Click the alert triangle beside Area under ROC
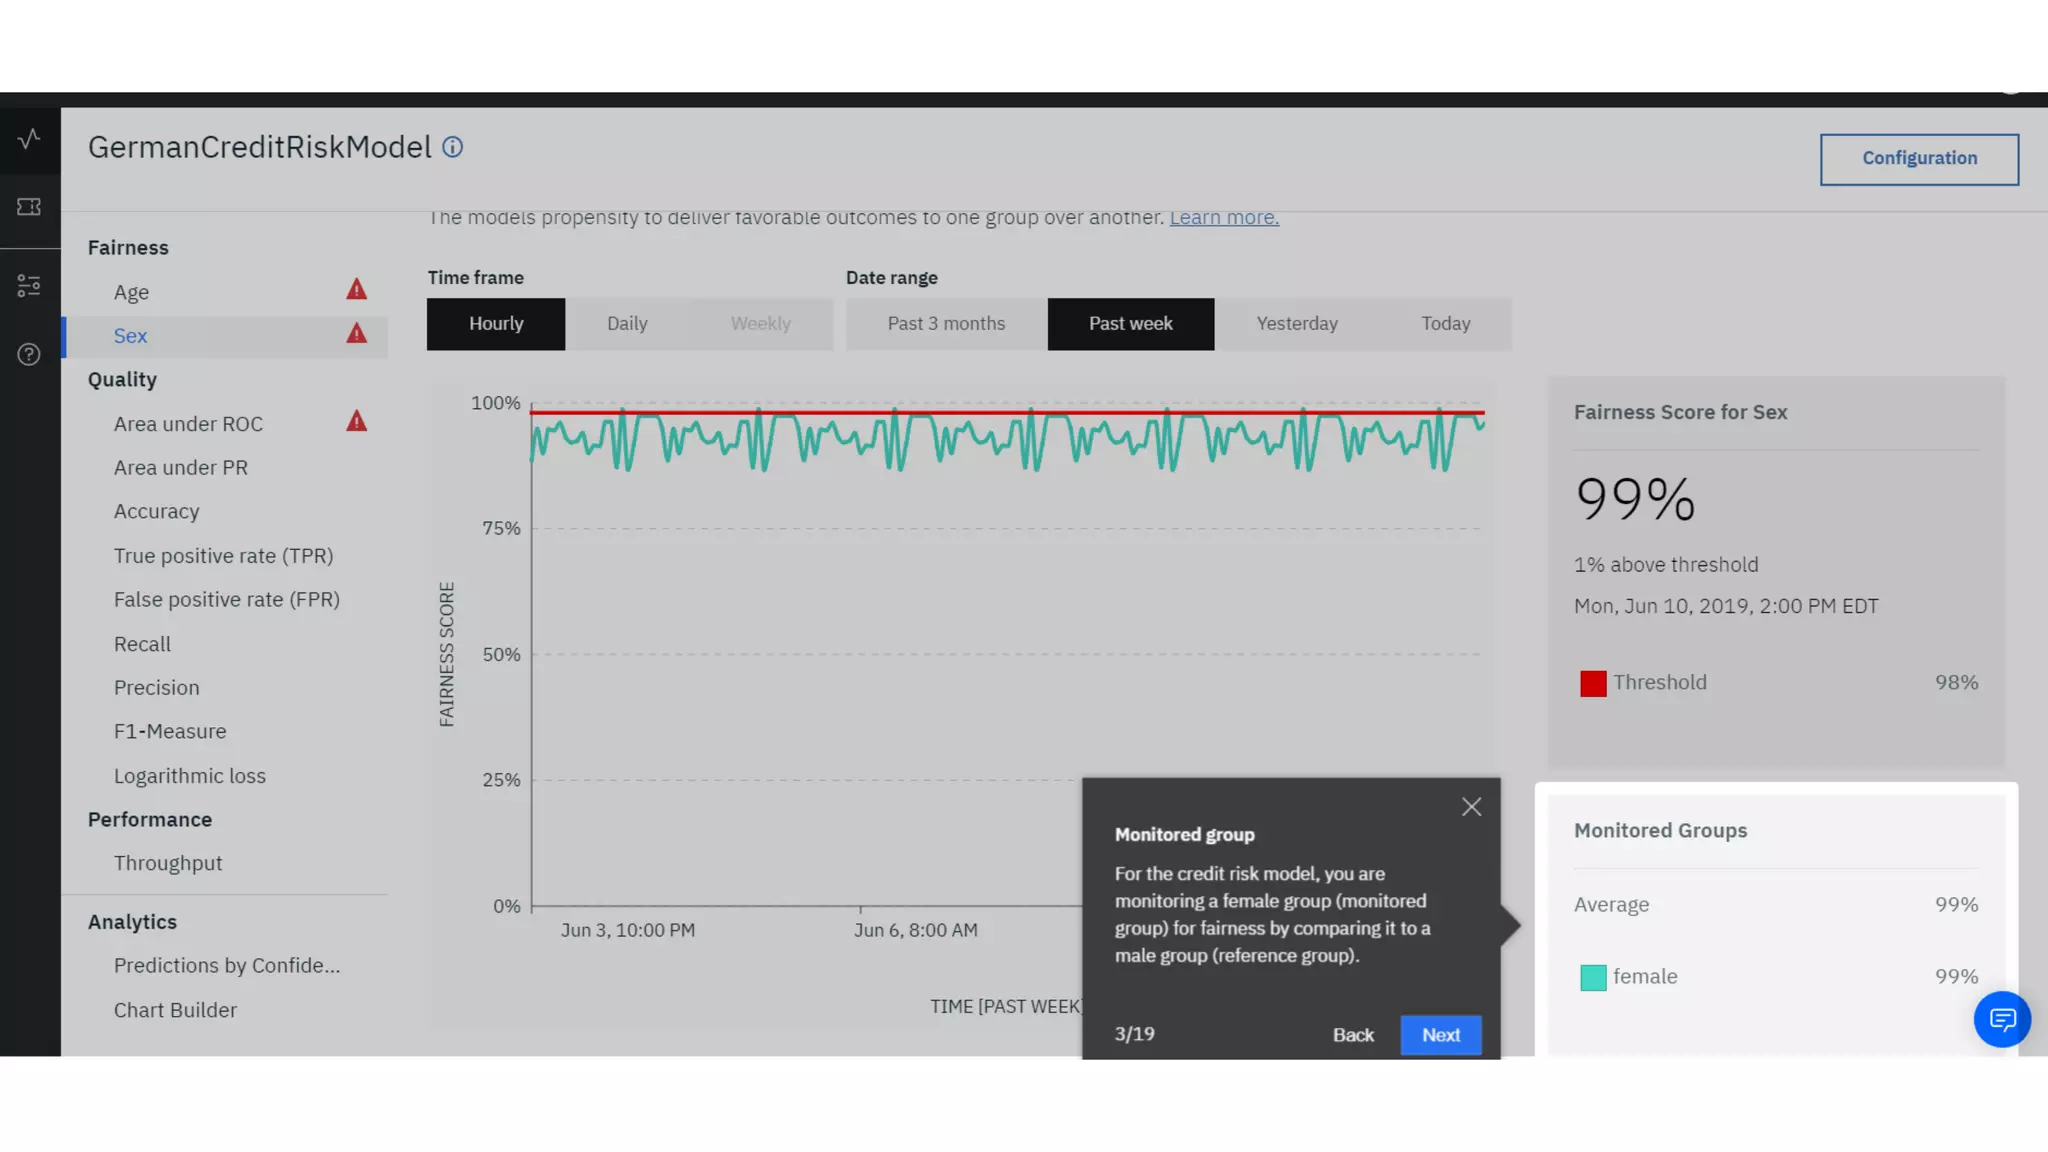 tap(357, 422)
